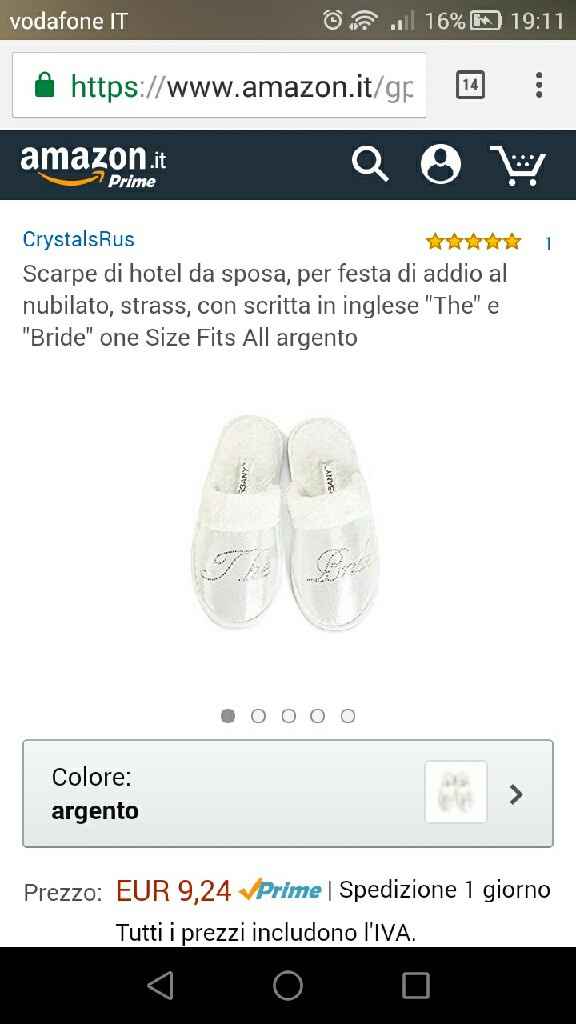Select the second carousel dot
Image resolution: width=576 pixels, height=1024 pixels.
pyautogui.click(x=258, y=716)
